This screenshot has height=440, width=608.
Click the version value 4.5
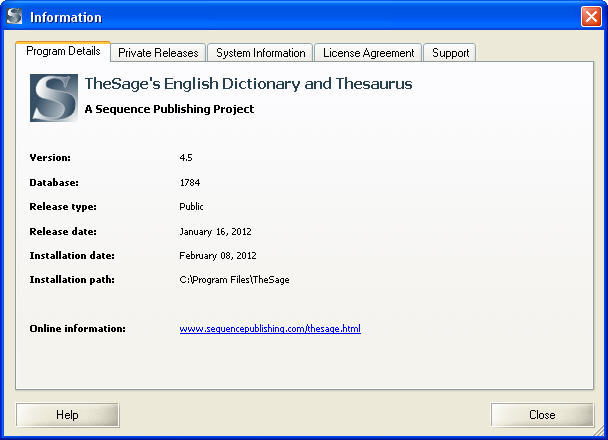point(186,157)
